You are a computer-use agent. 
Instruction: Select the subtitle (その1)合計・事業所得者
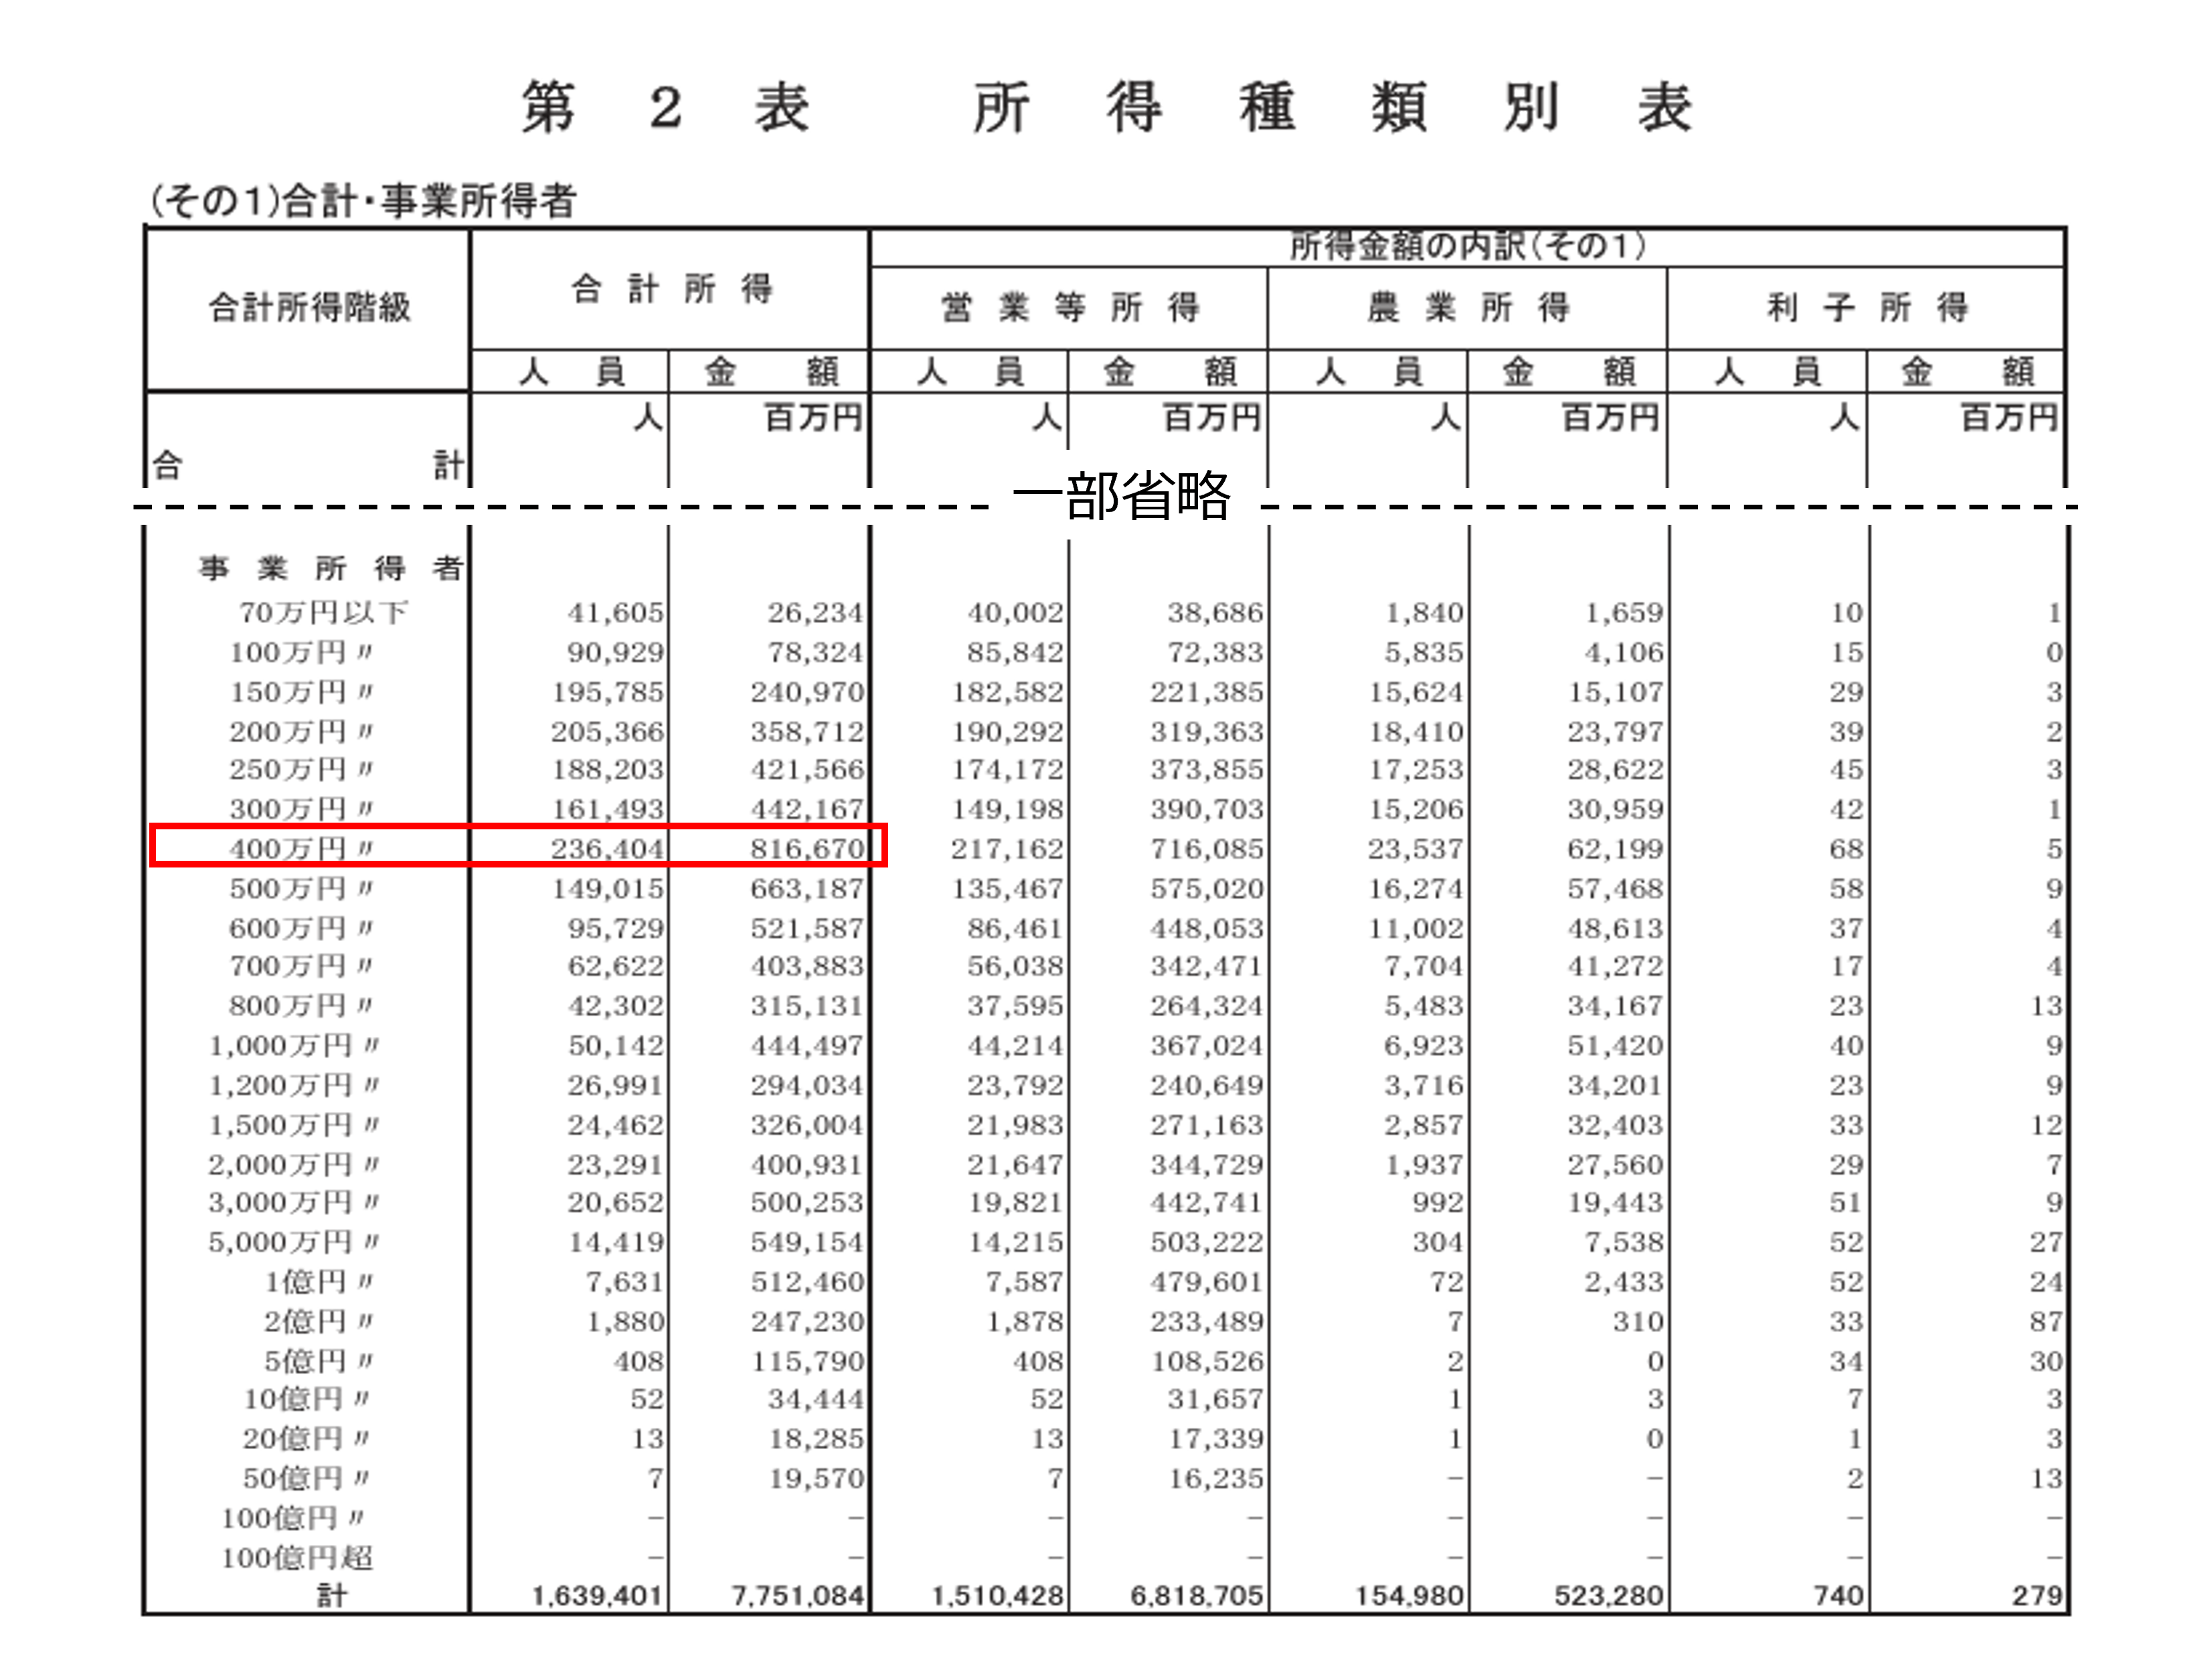(x=363, y=201)
